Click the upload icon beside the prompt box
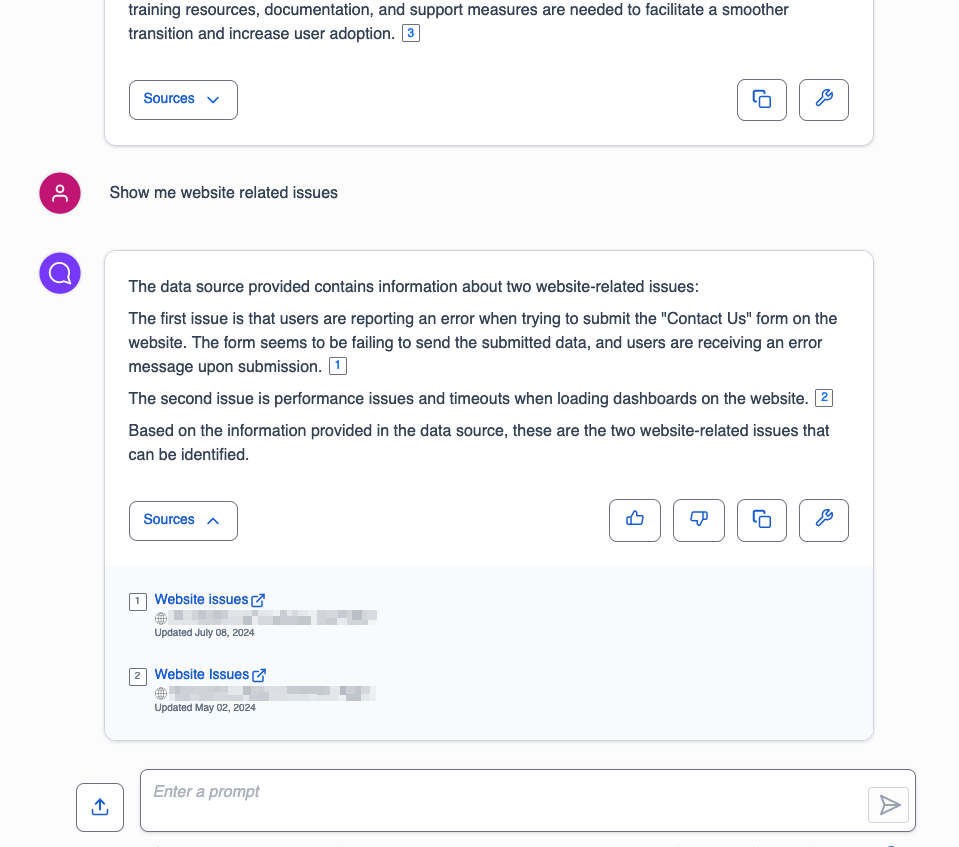The width and height of the screenshot is (959, 847). 99,807
